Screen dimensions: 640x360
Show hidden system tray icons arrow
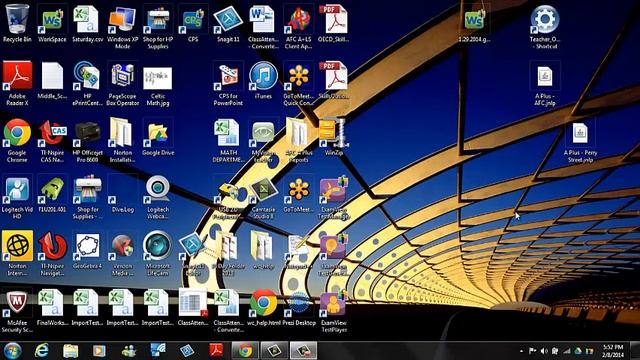(x=521, y=351)
